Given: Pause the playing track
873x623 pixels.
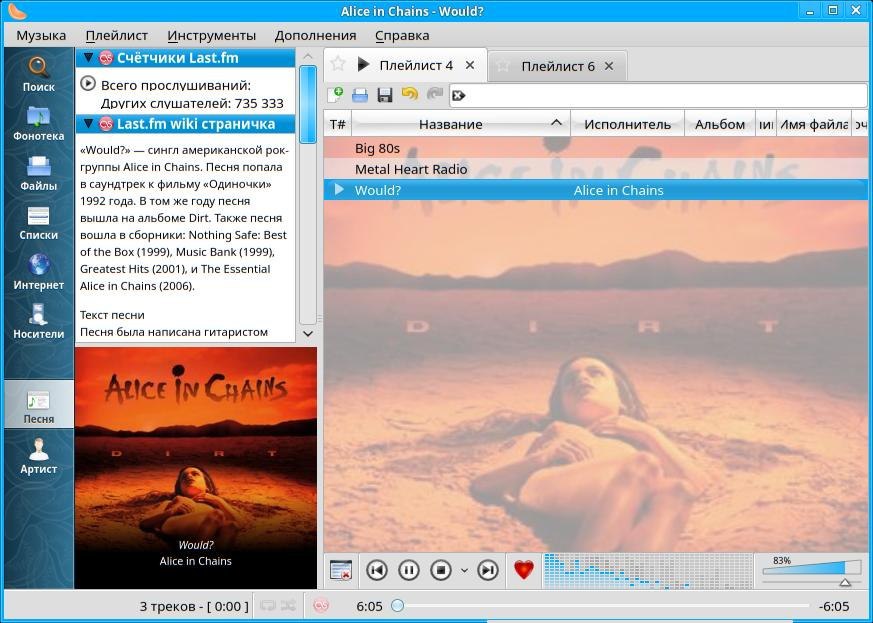Looking at the screenshot, I should pos(409,570).
